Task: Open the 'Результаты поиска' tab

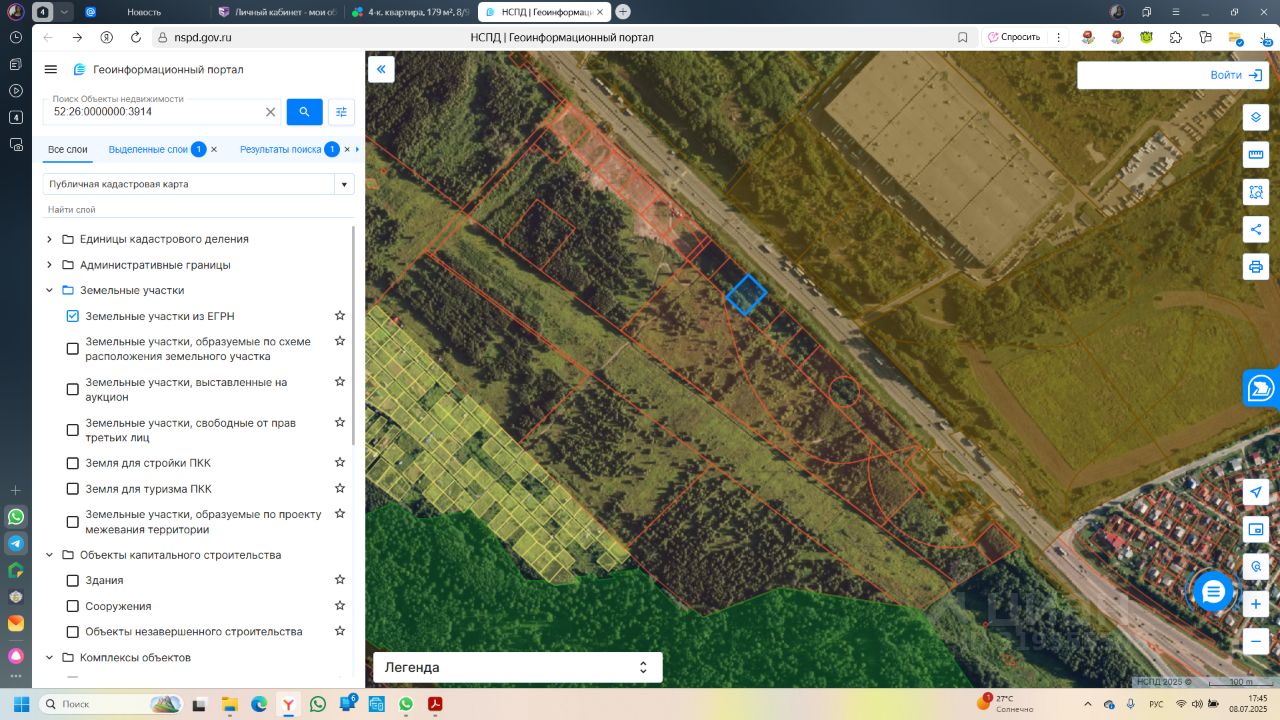Action: click(x=280, y=149)
